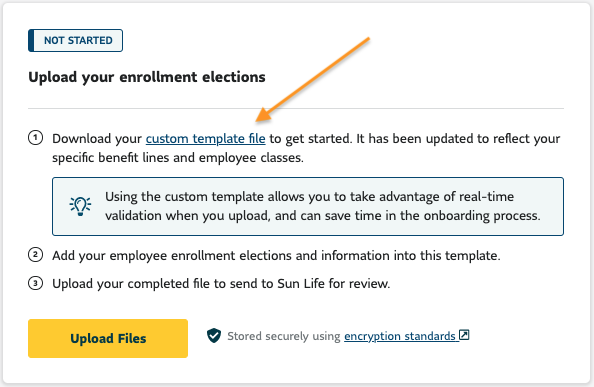Click the 'Using the custom template' tip text
The width and height of the screenshot is (594, 387).
tap(323, 206)
